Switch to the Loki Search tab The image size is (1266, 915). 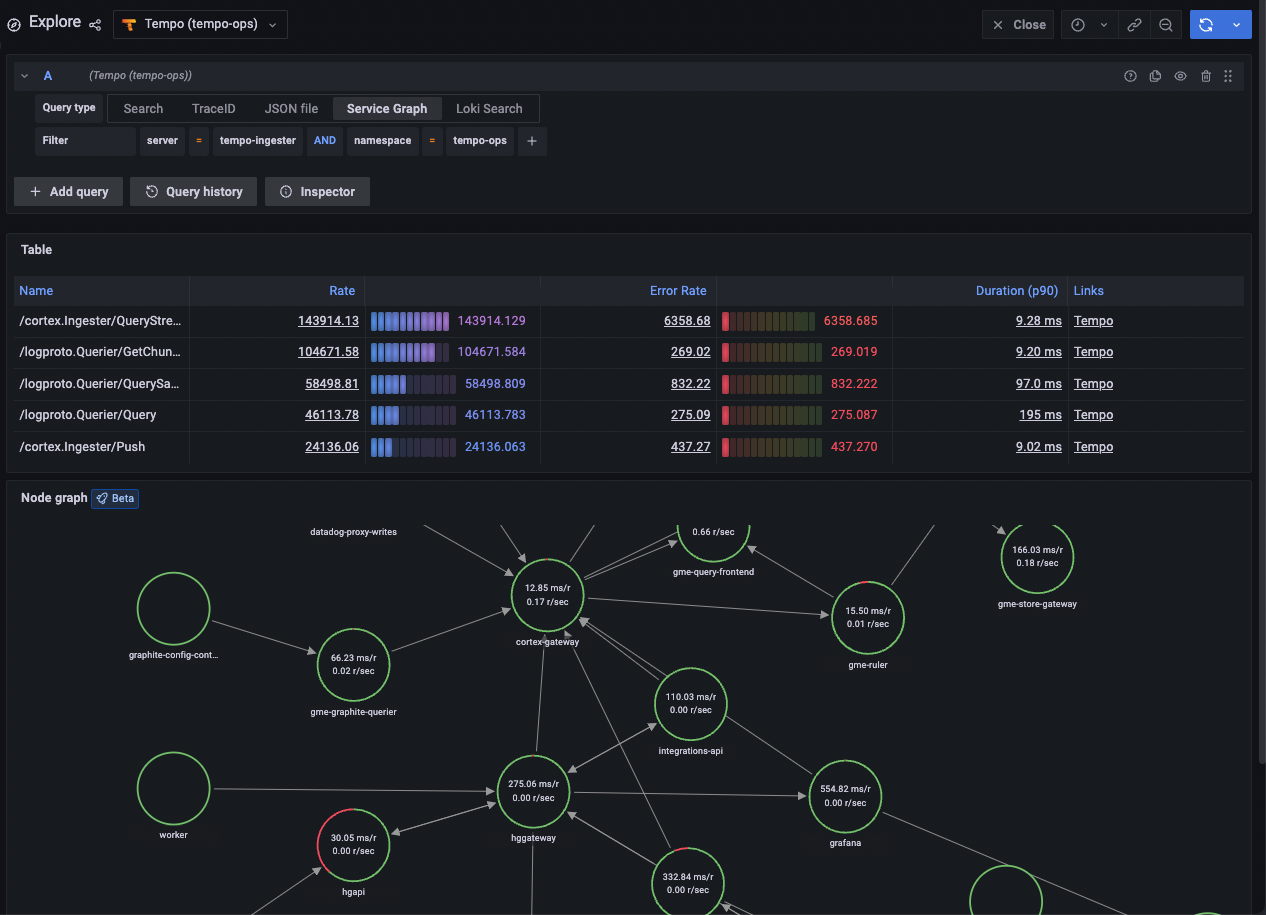(489, 108)
